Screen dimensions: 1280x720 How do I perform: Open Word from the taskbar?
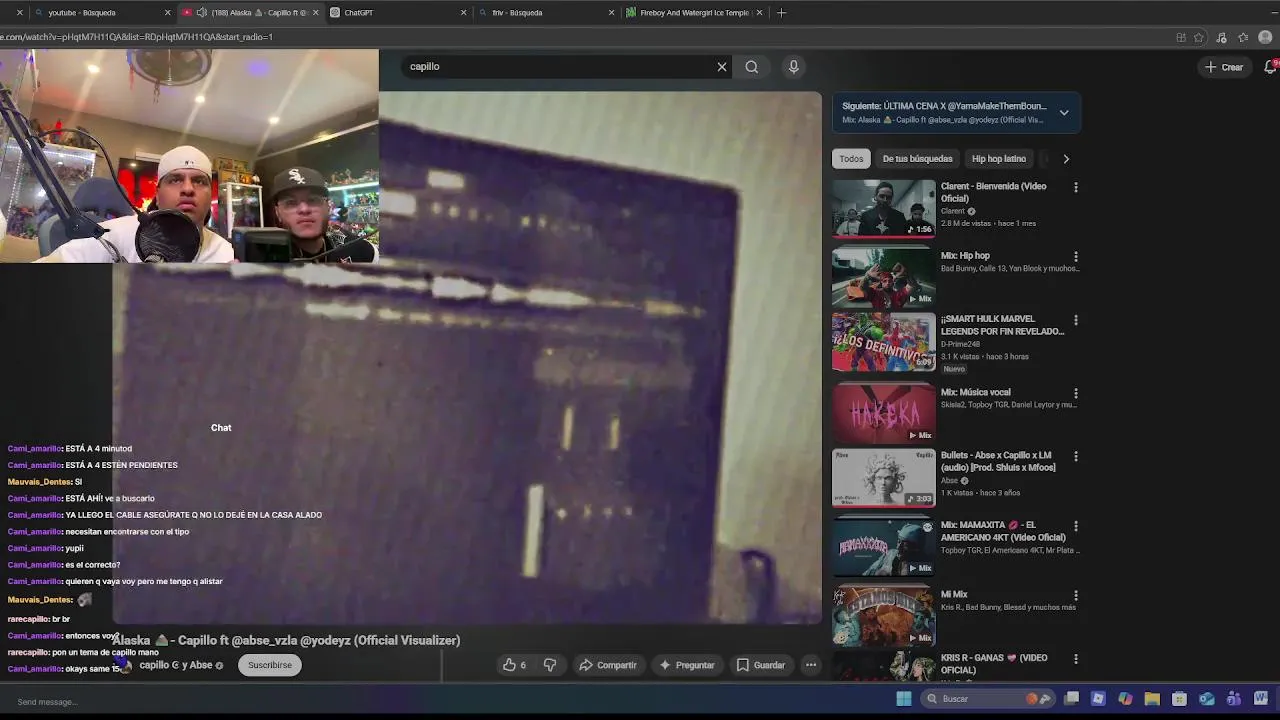(x=1260, y=699)
